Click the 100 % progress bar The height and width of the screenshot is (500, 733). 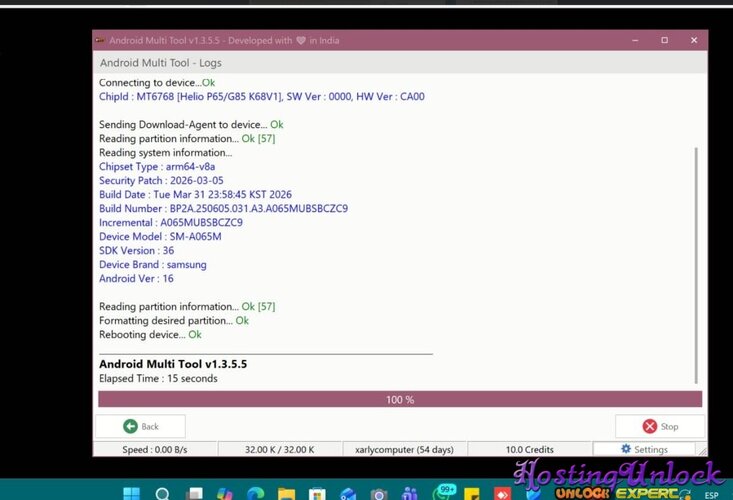(x=400, y=400)
